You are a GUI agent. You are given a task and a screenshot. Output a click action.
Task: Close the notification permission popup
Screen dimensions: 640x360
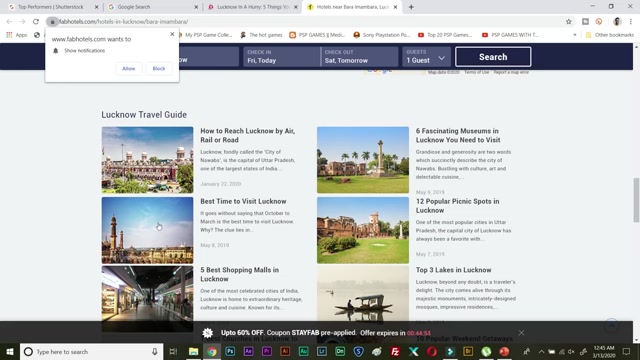172,34
